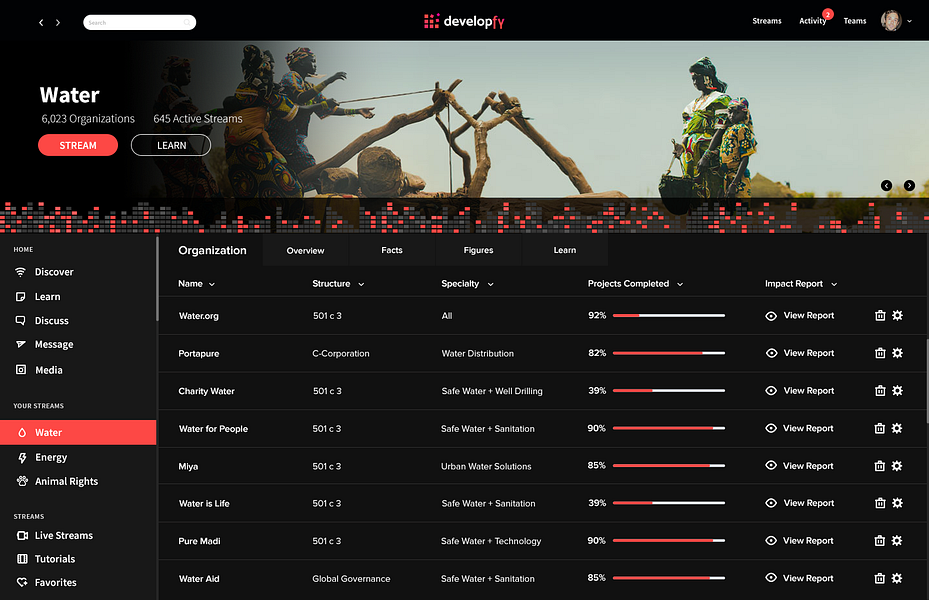The width and height of the screenshot is (929, 600).
Task: Open View Report link for Water.org
Action: 809,316
